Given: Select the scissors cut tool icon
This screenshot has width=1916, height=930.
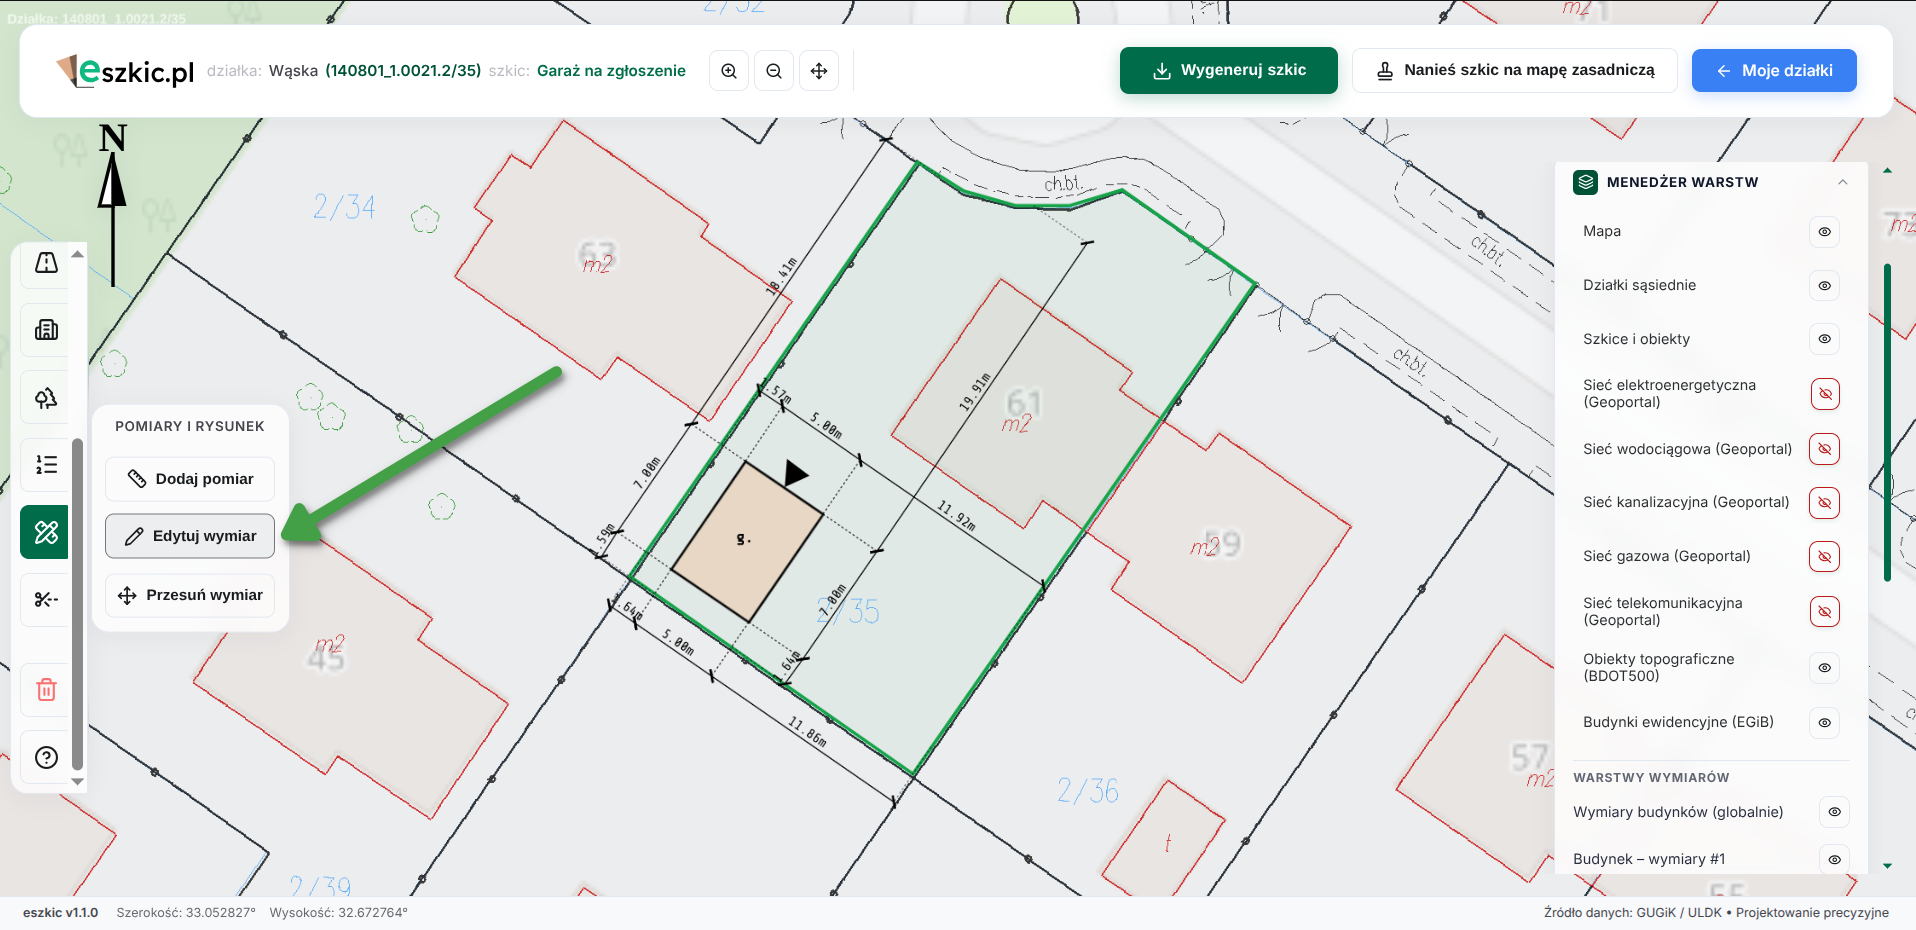Looking at the screenshot, I should tap(46, 599).
